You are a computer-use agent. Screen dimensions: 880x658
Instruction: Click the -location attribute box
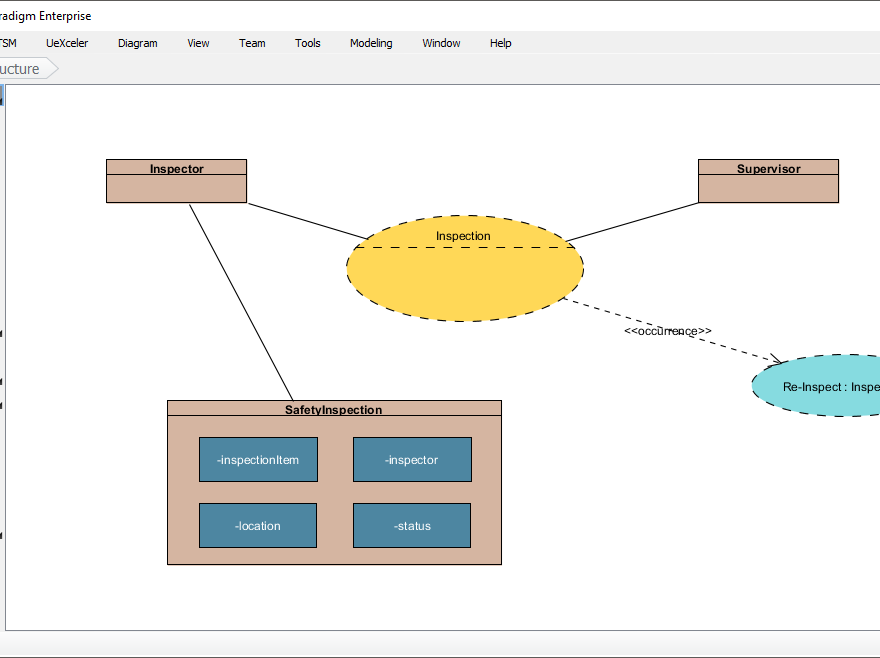coord(258,525)
